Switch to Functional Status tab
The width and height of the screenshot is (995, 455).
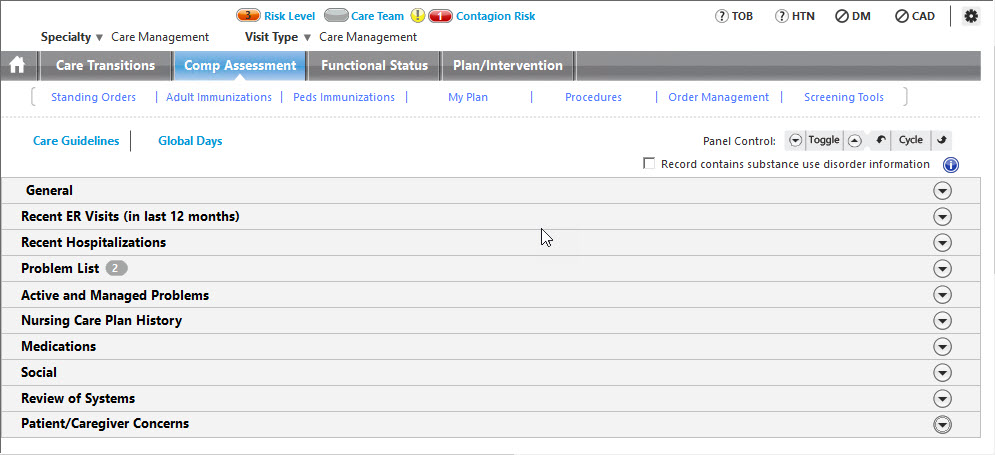point(374,65)
